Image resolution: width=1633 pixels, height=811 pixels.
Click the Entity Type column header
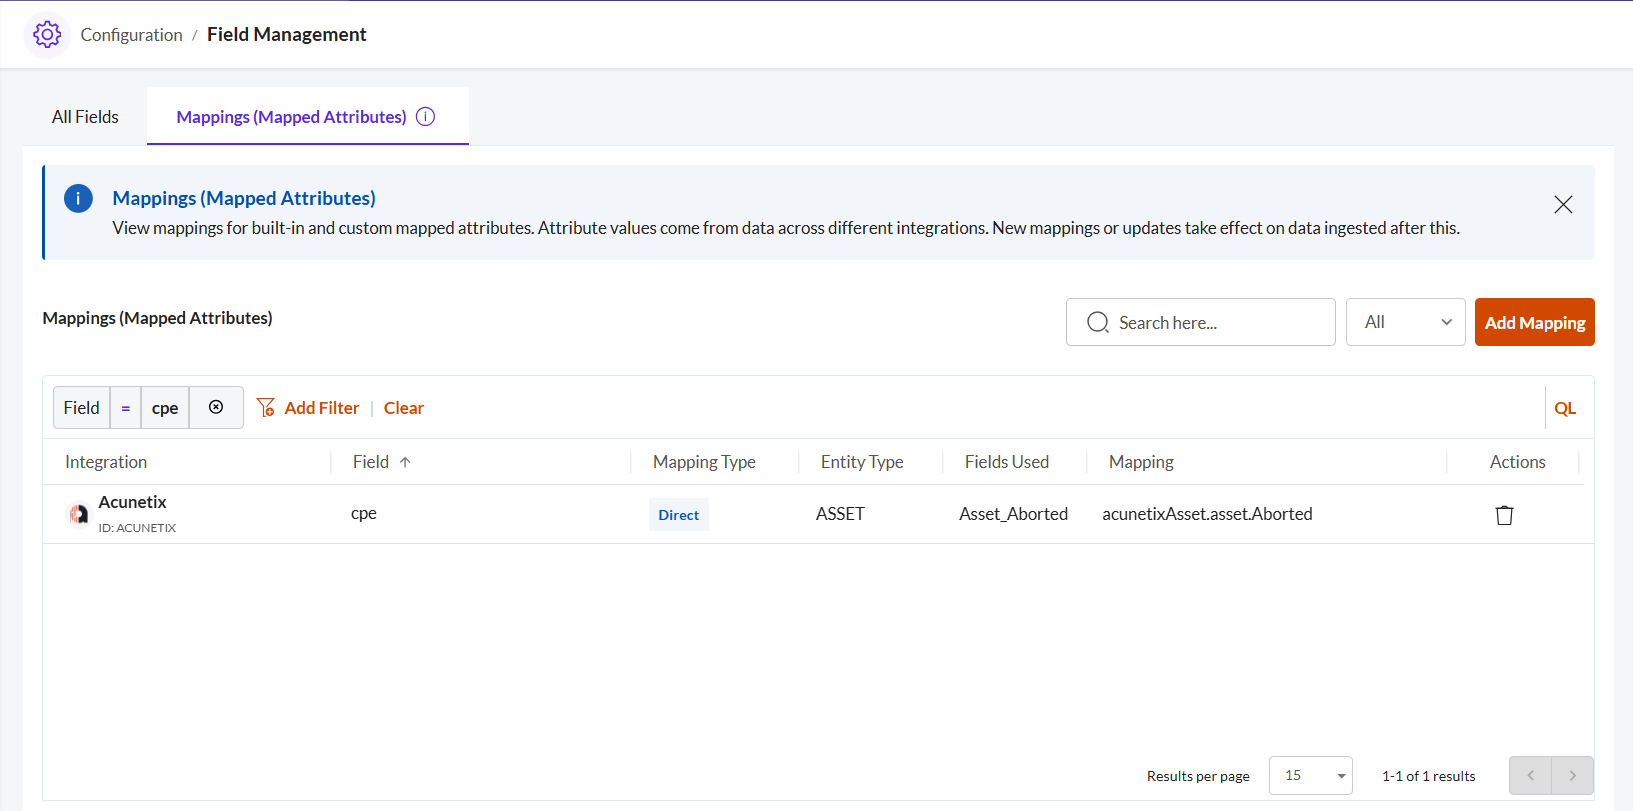[862, 462]
